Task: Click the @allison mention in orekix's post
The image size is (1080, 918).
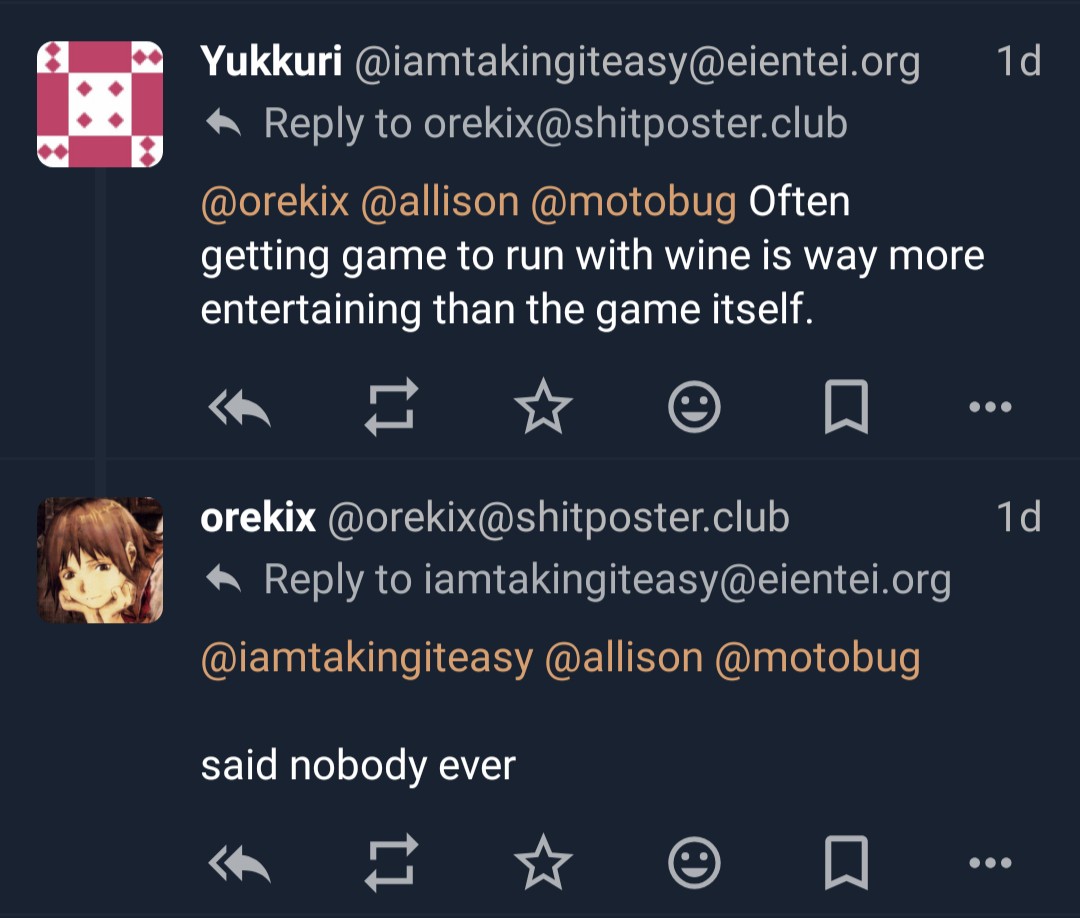Action: [624, 658]
